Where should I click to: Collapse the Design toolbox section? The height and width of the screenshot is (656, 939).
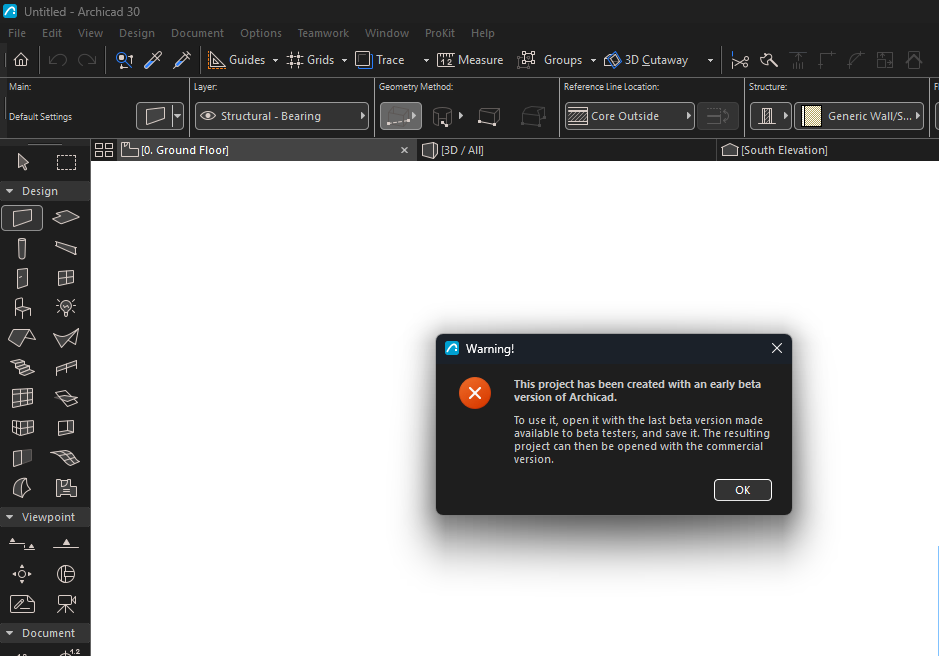tap(10, 191)
